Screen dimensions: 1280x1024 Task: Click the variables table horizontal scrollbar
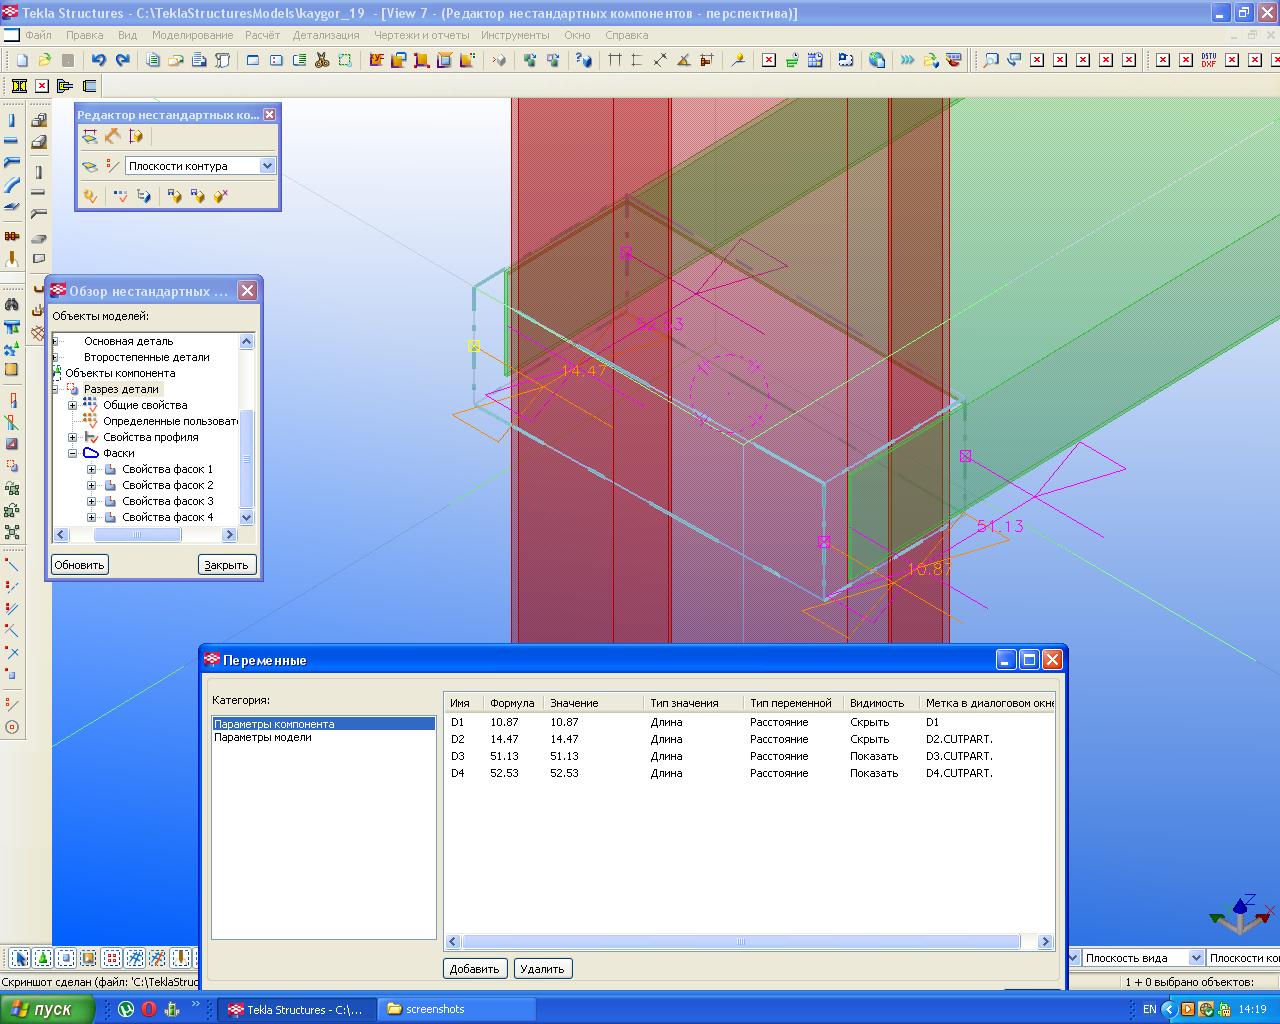click(x=740, y=942)
